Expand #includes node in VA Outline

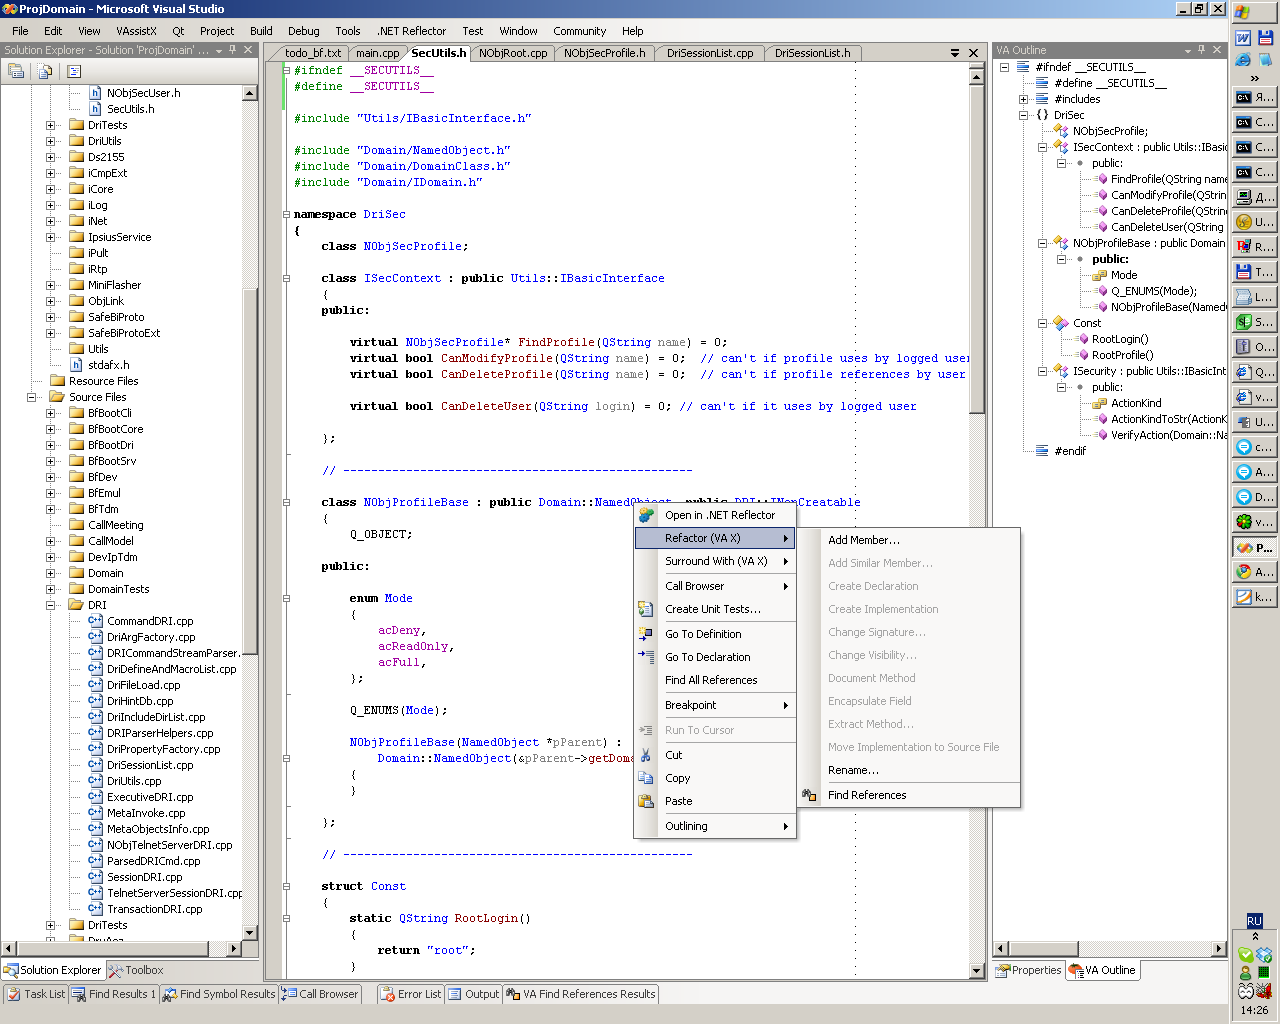coord(1024,99)
